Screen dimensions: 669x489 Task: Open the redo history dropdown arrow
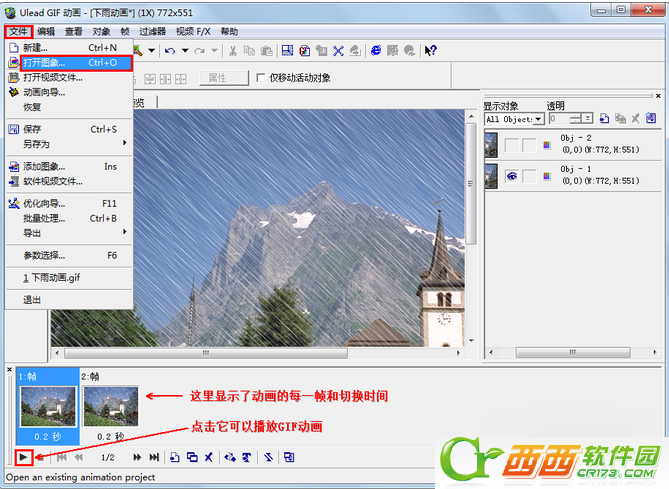[x=215, y=51]
